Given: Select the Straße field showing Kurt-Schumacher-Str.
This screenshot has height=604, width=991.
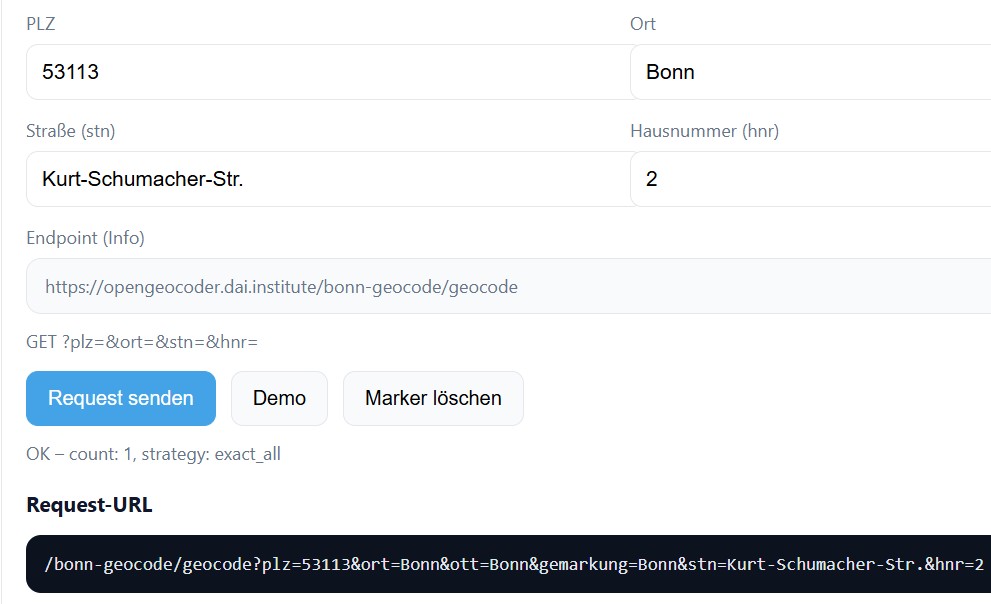Looking at the screenshot, I should (x=328, y=179).
